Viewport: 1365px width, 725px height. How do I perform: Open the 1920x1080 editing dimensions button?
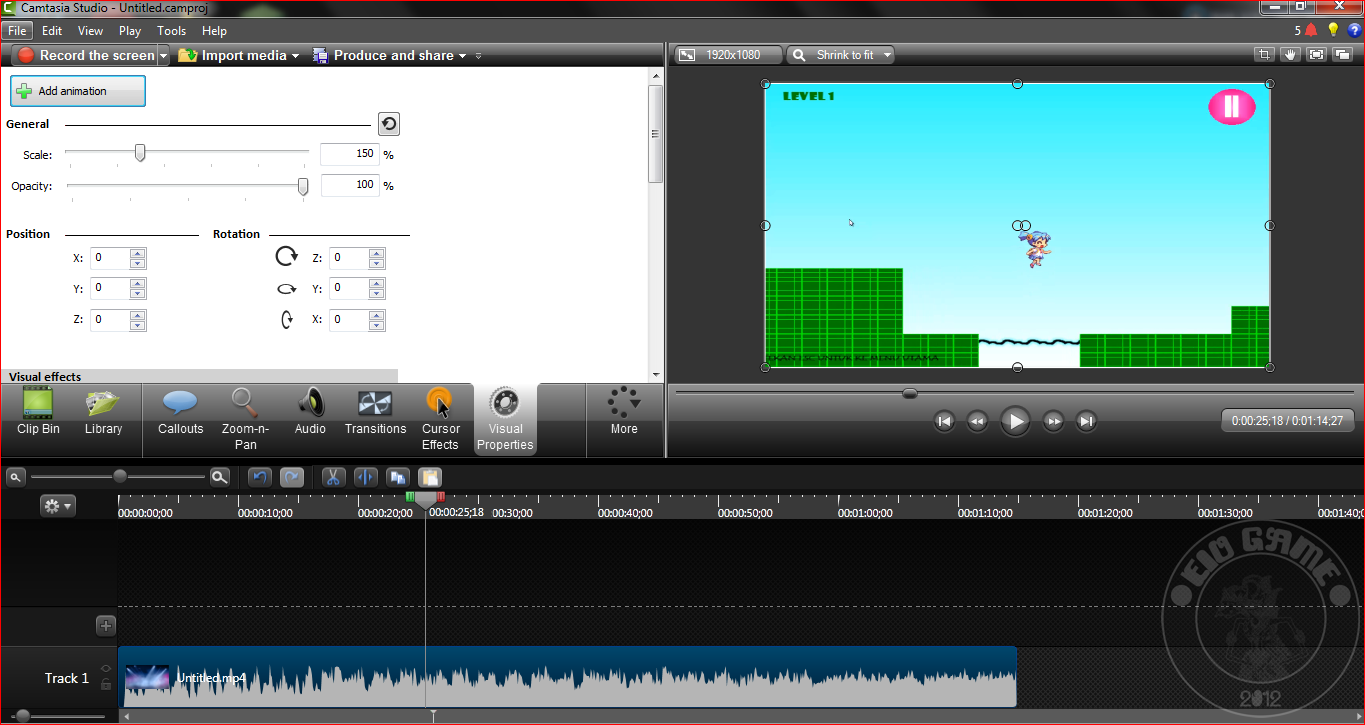(727, 55)
